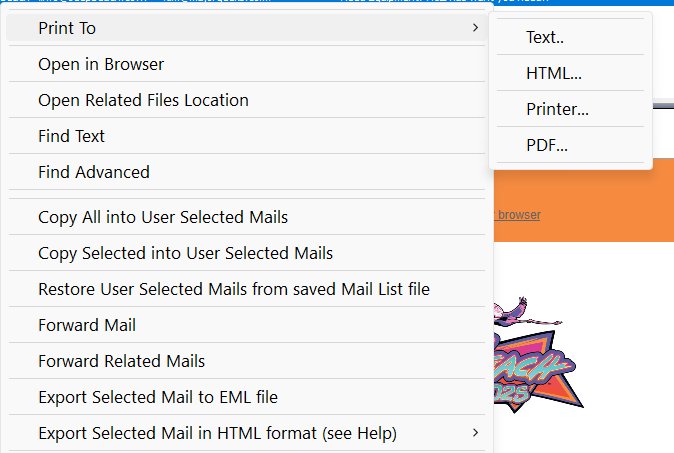Expand the Print To submenu arrow
The height and width of the screenshot is (453, 674).
click(x=474, y=28)
